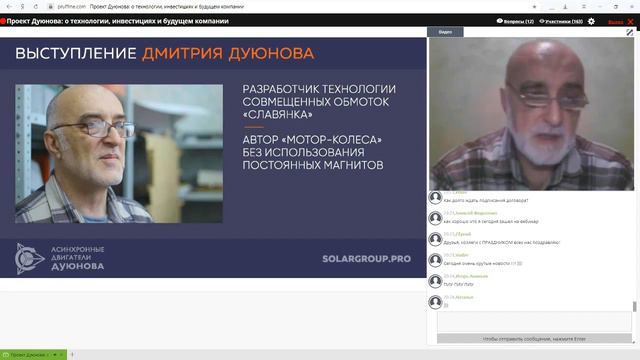Image resolution: width=640 pixels, height=360 pixels.
Task: Click avatar of 'Друзья, коллеги' message
Action: pyautogui.click(x=435, y=239)
